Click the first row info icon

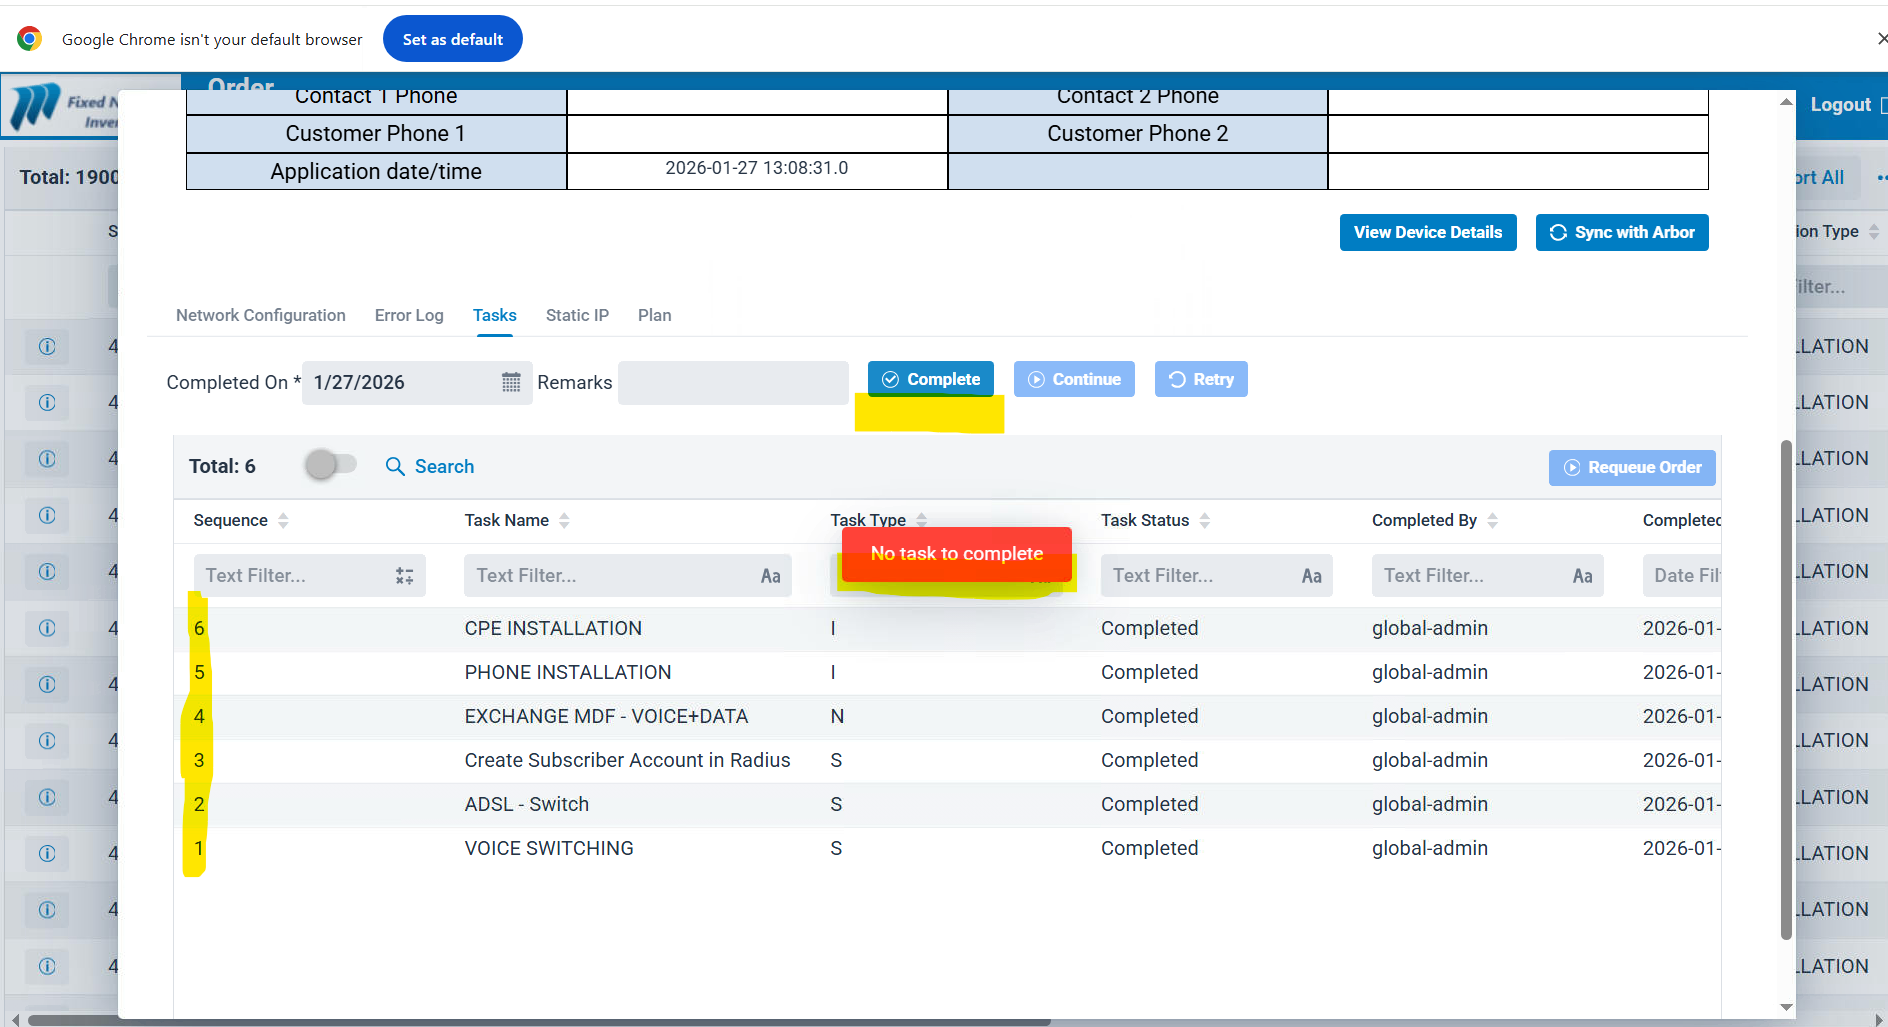click(47, 346)
